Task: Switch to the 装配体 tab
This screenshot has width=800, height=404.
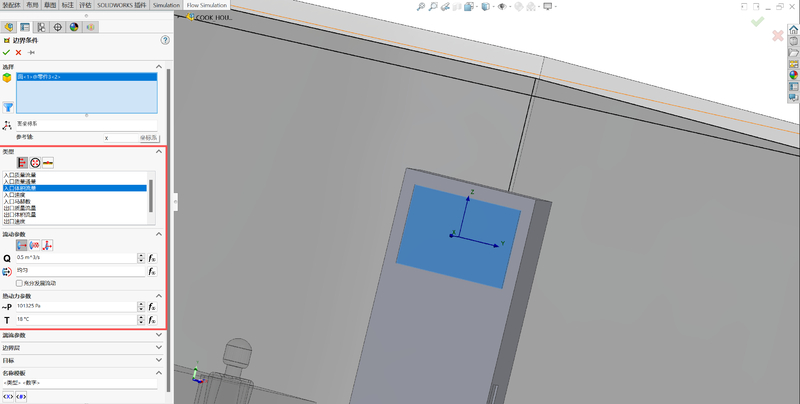Action: coord(12,5)
